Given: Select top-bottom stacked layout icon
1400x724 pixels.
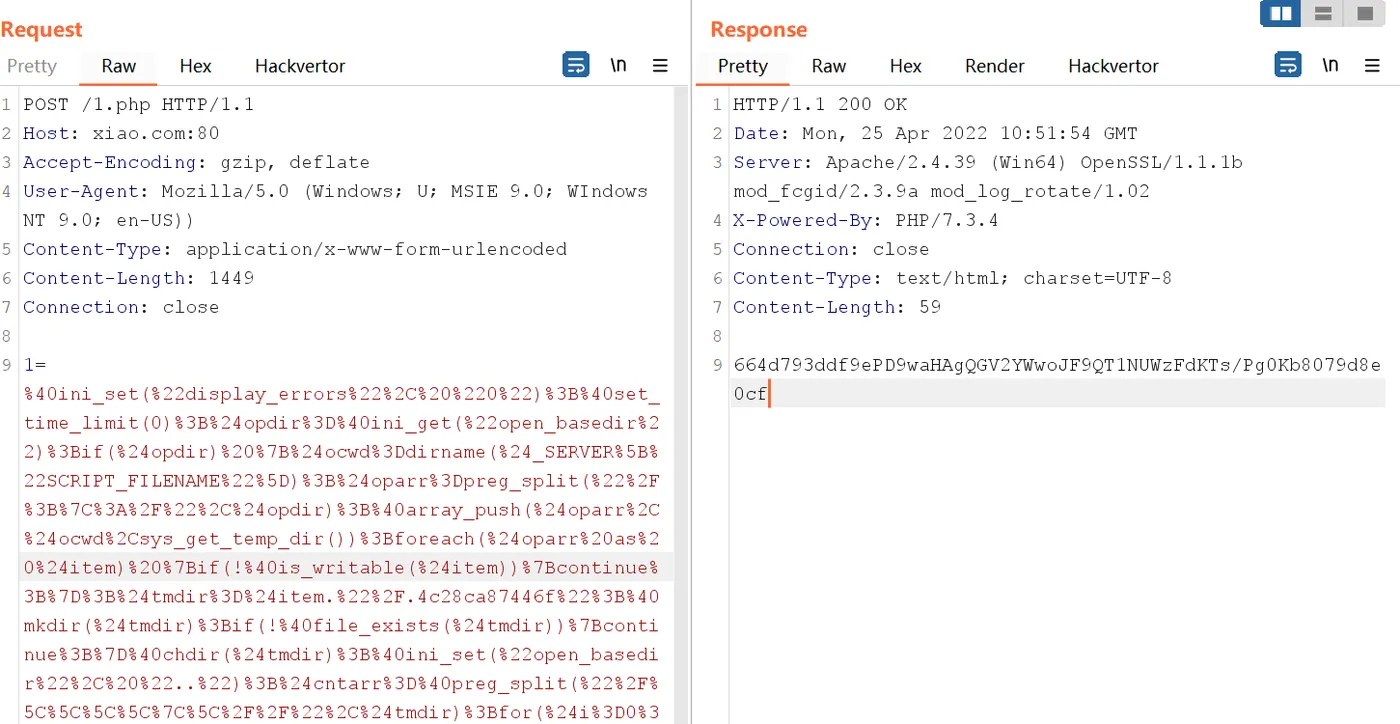Looking at the screenshot, I should tap(1323, 14).
